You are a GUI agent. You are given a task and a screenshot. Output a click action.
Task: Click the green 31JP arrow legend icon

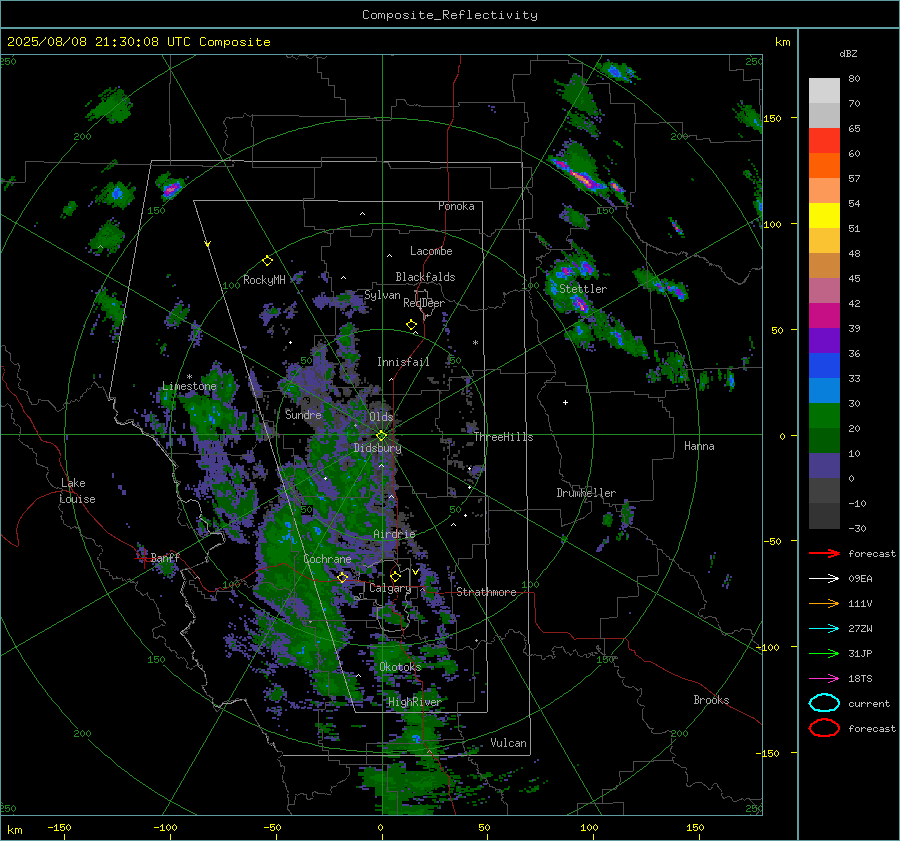click(824, 653)
